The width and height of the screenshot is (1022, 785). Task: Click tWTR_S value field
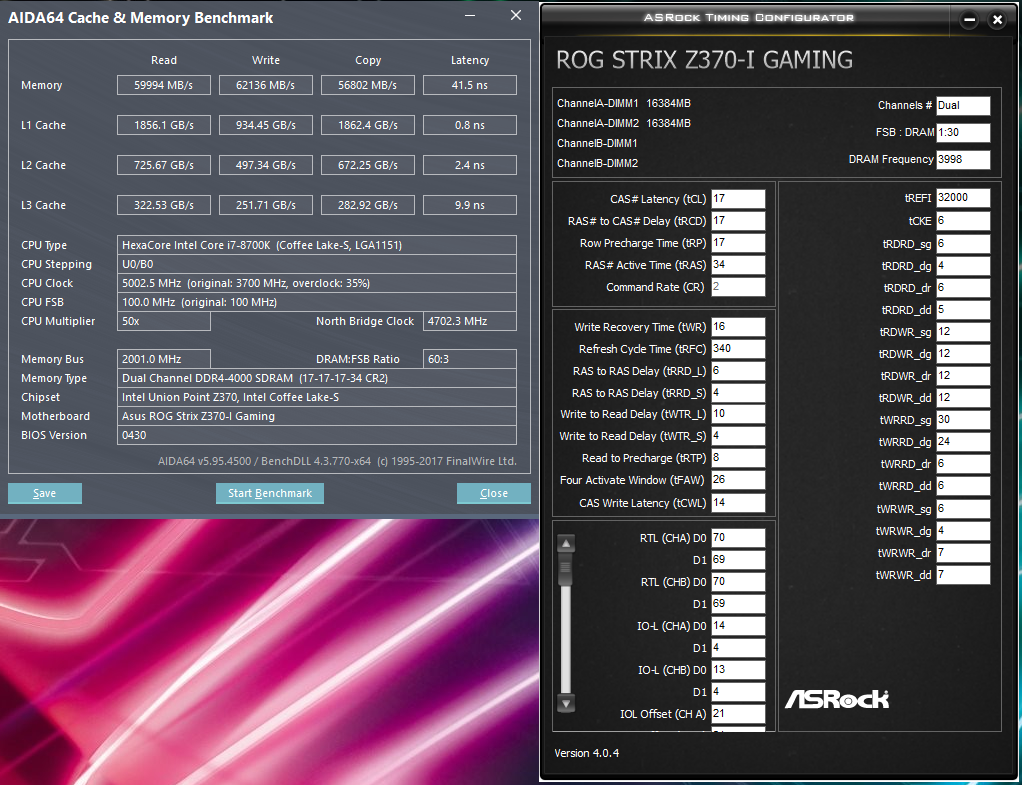point(738,436)
